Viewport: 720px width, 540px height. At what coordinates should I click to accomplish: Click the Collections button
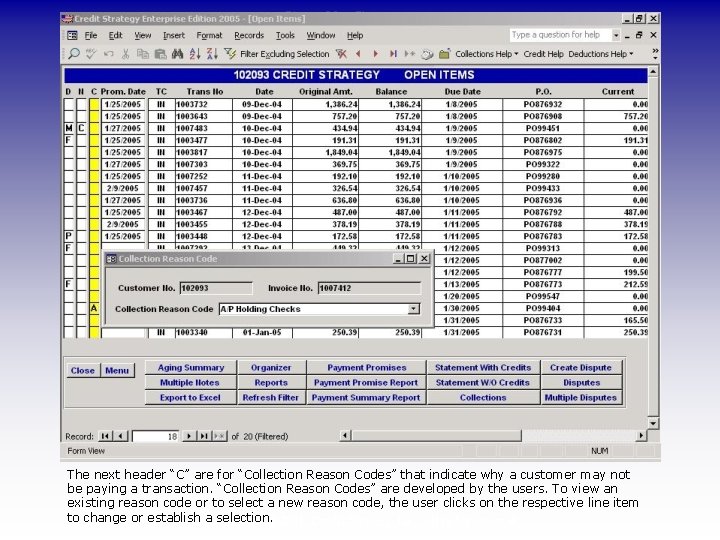(483, 398)
